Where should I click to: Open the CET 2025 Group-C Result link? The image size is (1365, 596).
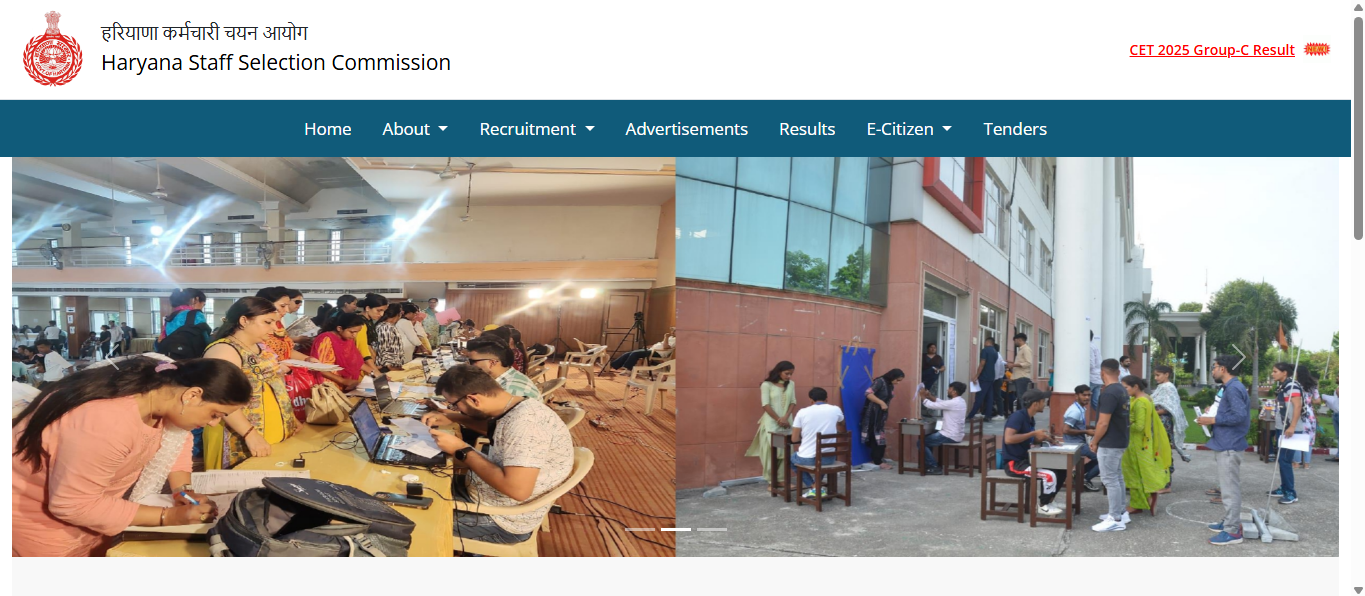coord(1212,50)
